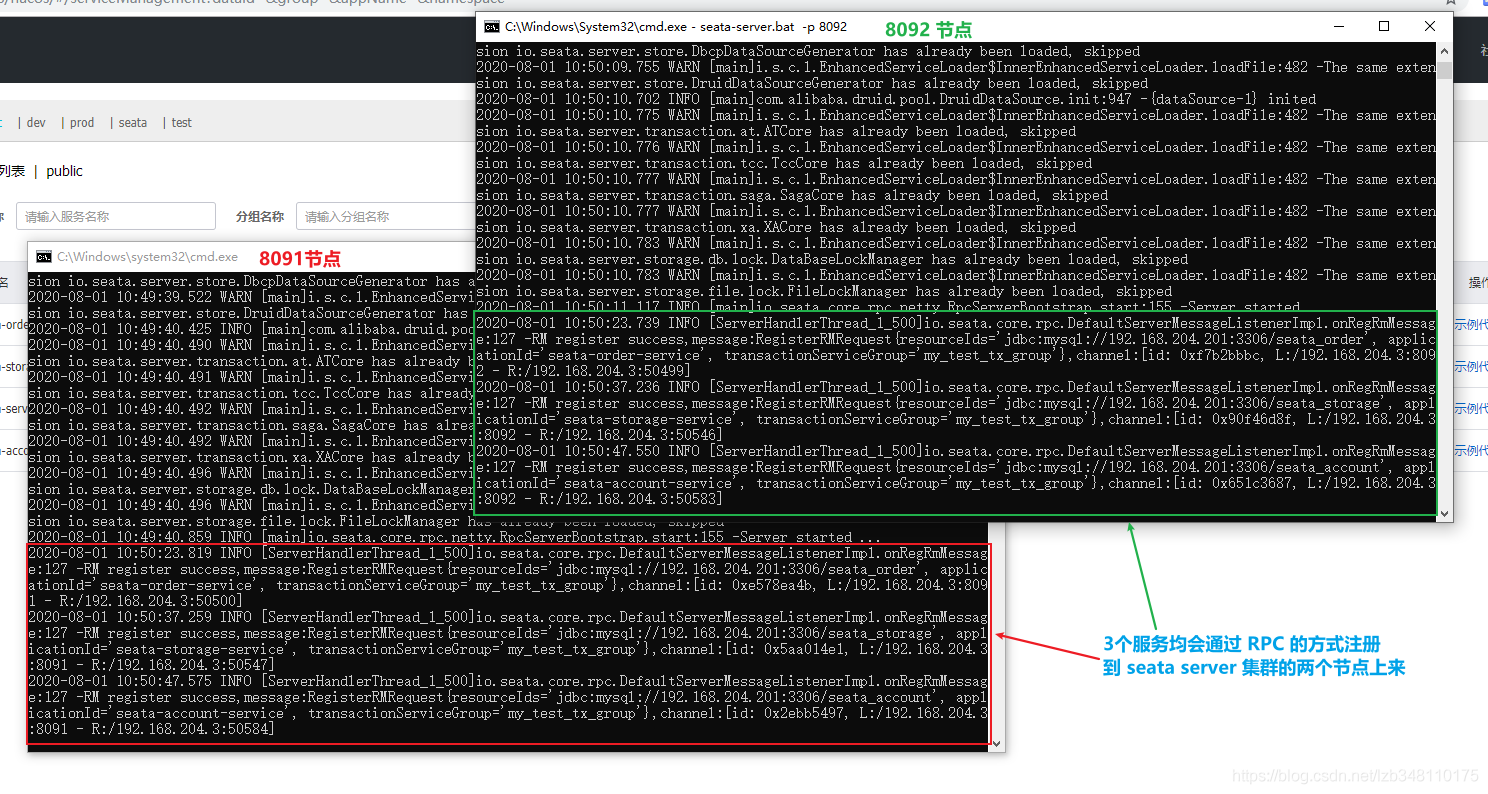Switch to the prod namespace tab
1488x794 pixels.
82,123
